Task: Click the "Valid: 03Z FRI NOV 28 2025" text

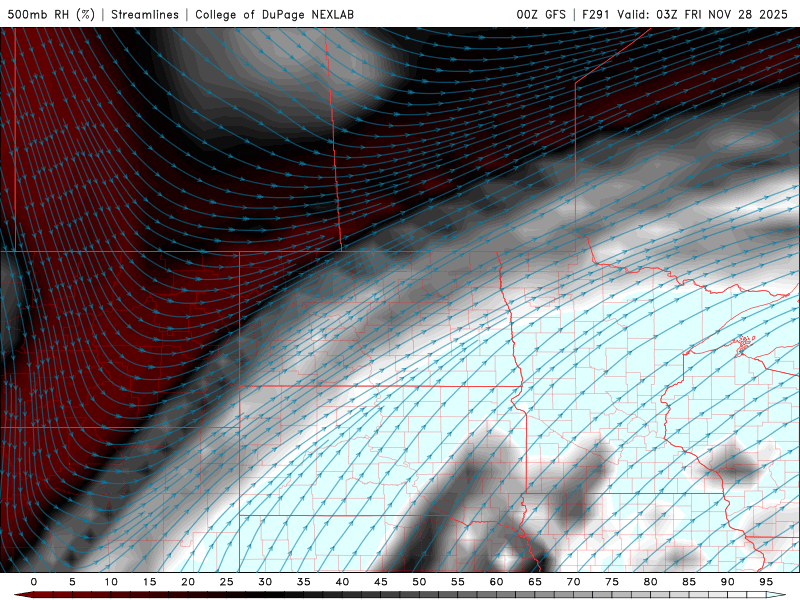Action: click(x=703, y=14)
